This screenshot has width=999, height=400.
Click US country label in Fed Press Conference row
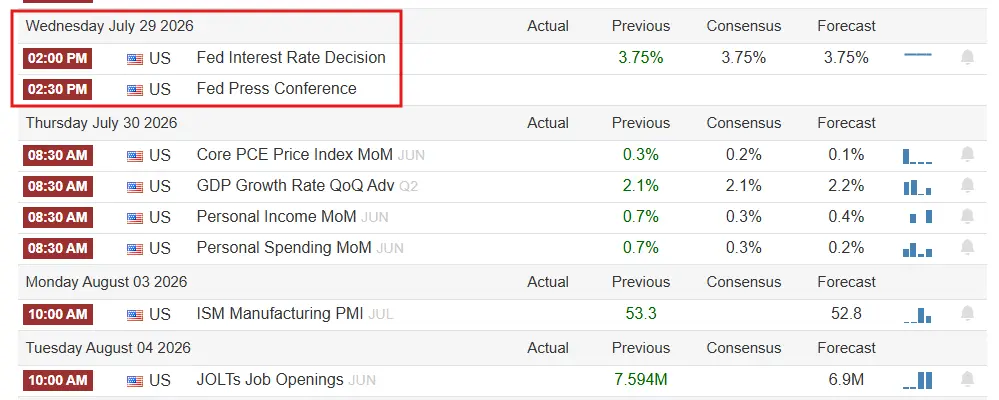(x=160, y=89)
